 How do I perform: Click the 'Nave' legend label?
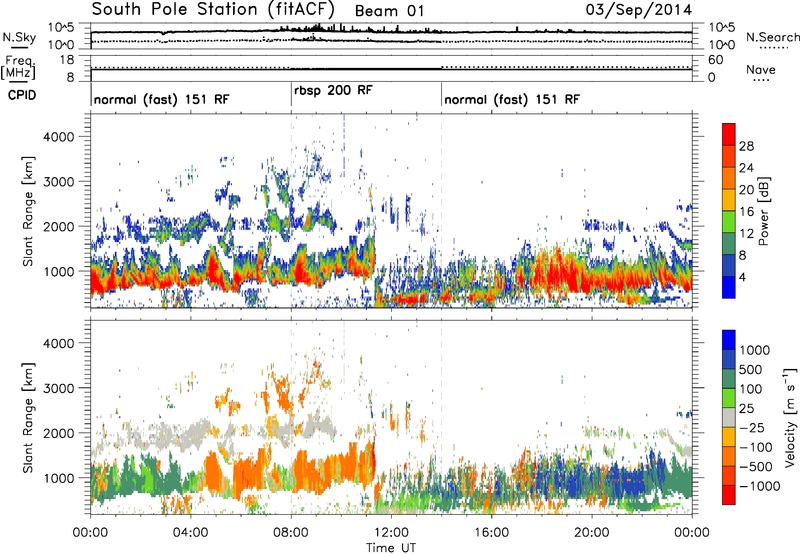pos(761,69)
